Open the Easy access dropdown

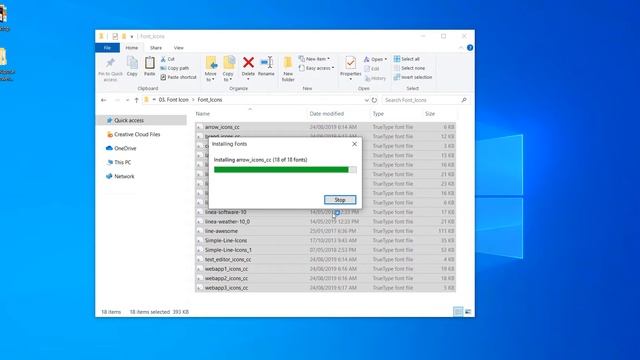(316, 68)
